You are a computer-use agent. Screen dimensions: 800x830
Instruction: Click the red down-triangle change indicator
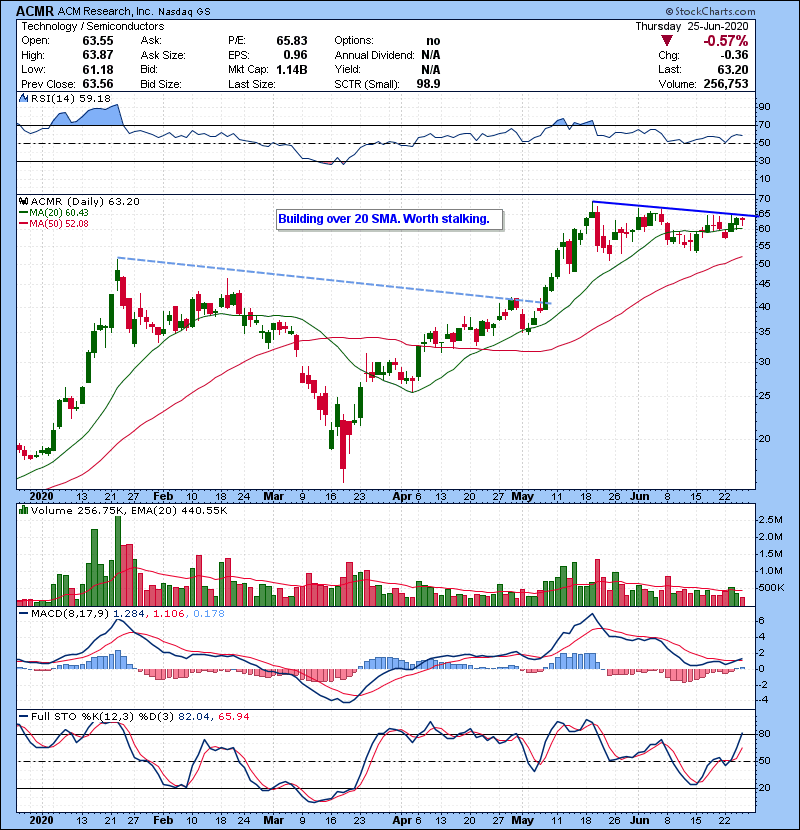pyautogui.click(x=667, y=41)
